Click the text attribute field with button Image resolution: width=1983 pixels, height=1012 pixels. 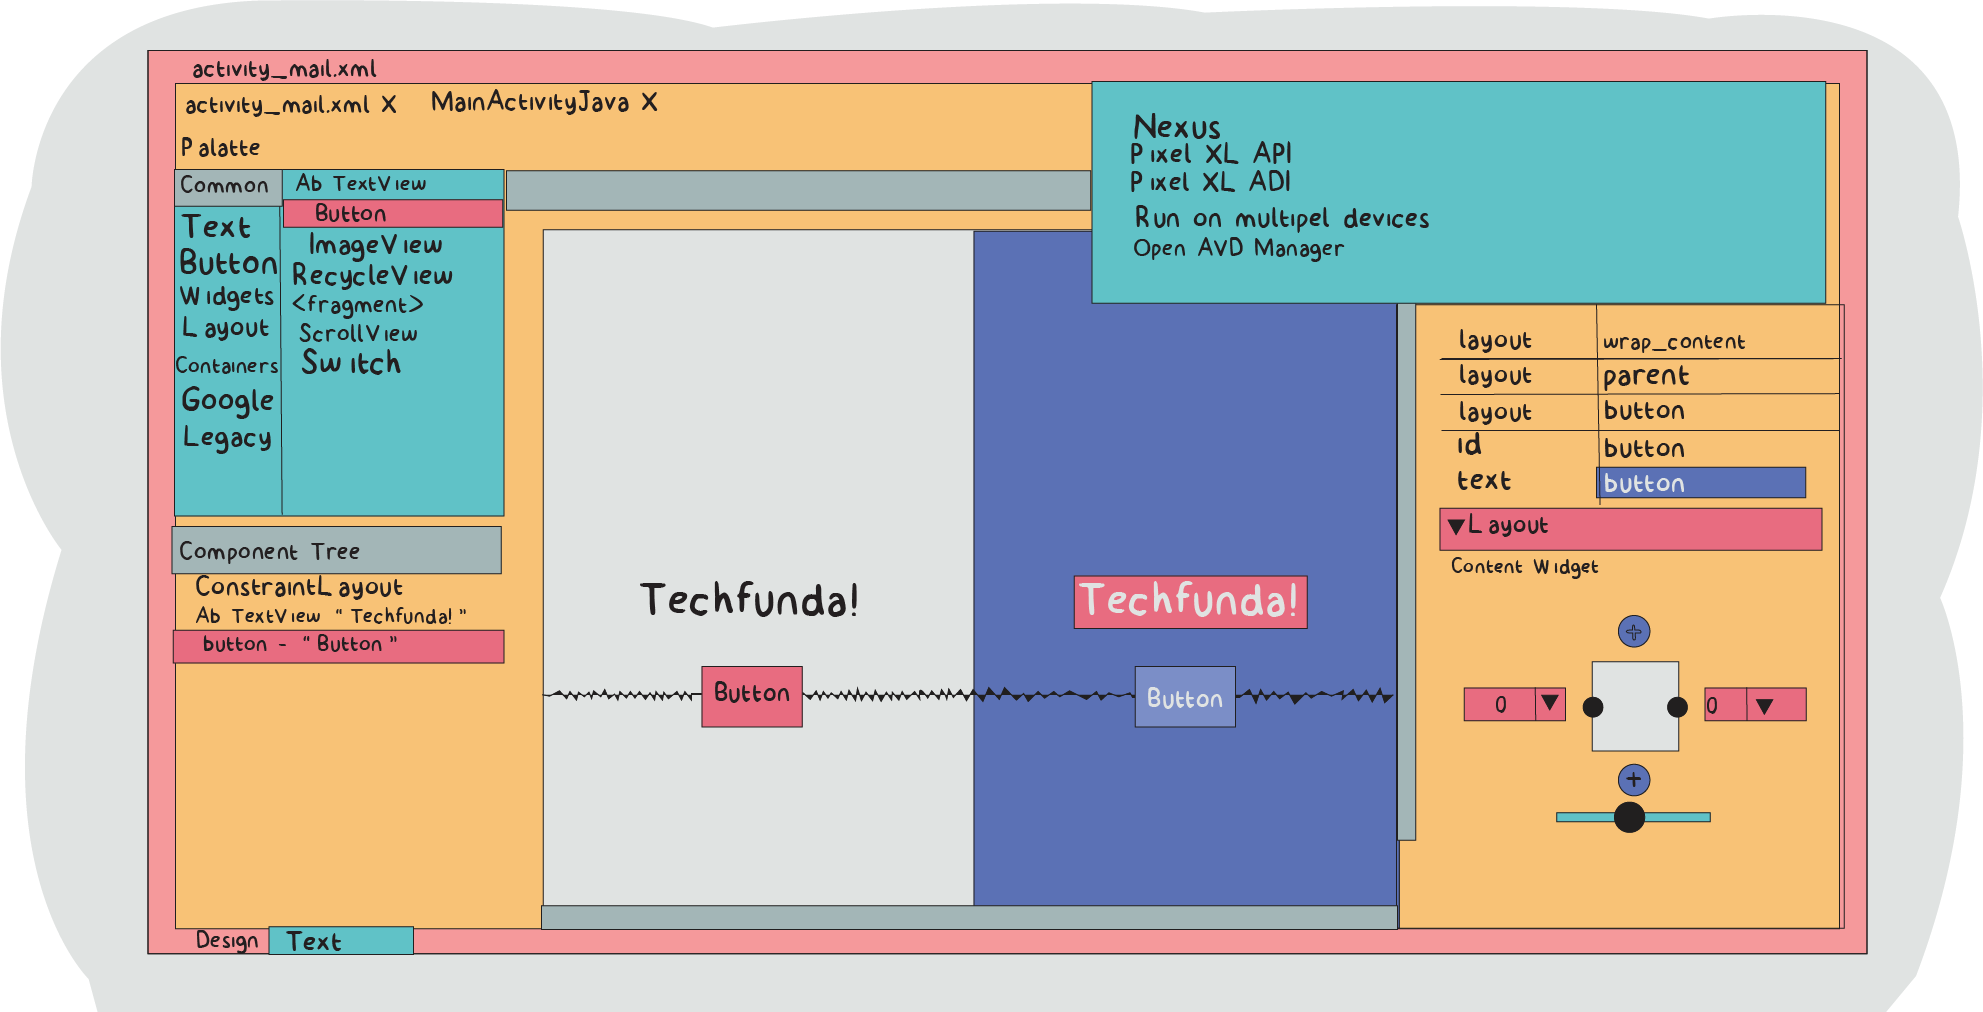point(1700,483)
